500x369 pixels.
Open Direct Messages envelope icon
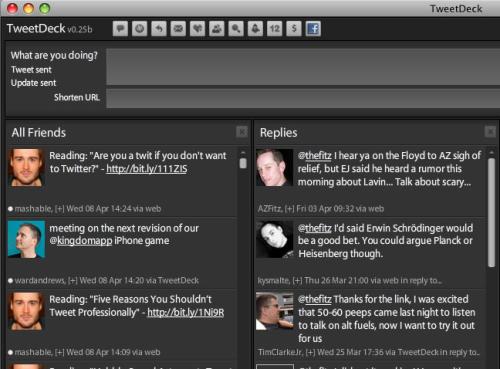point(178,29)
